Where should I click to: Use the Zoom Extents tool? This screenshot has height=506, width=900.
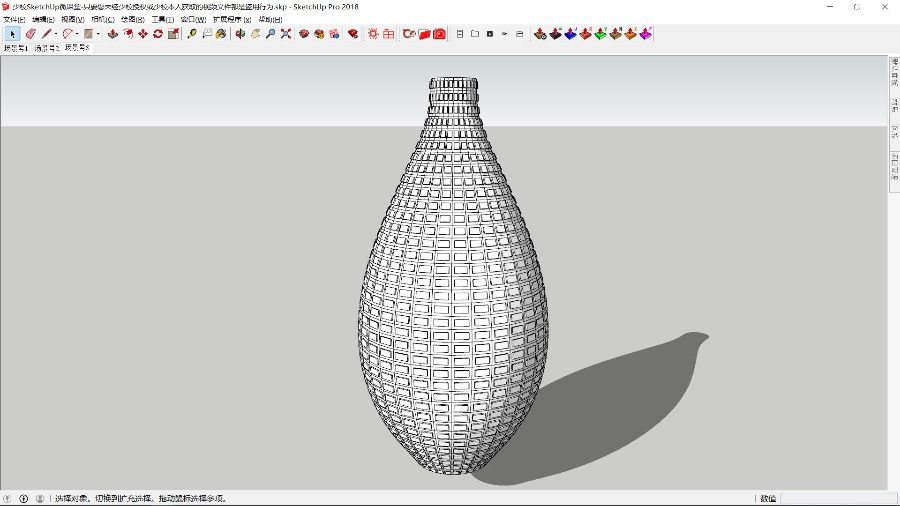(x=286, y=34)
